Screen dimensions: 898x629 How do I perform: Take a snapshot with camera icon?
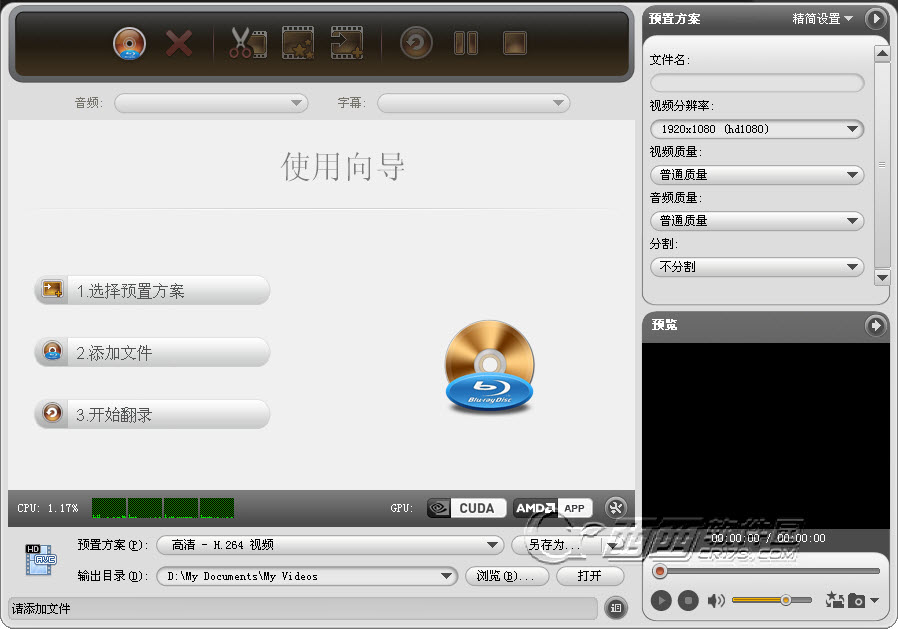click(x=857, y=600)
